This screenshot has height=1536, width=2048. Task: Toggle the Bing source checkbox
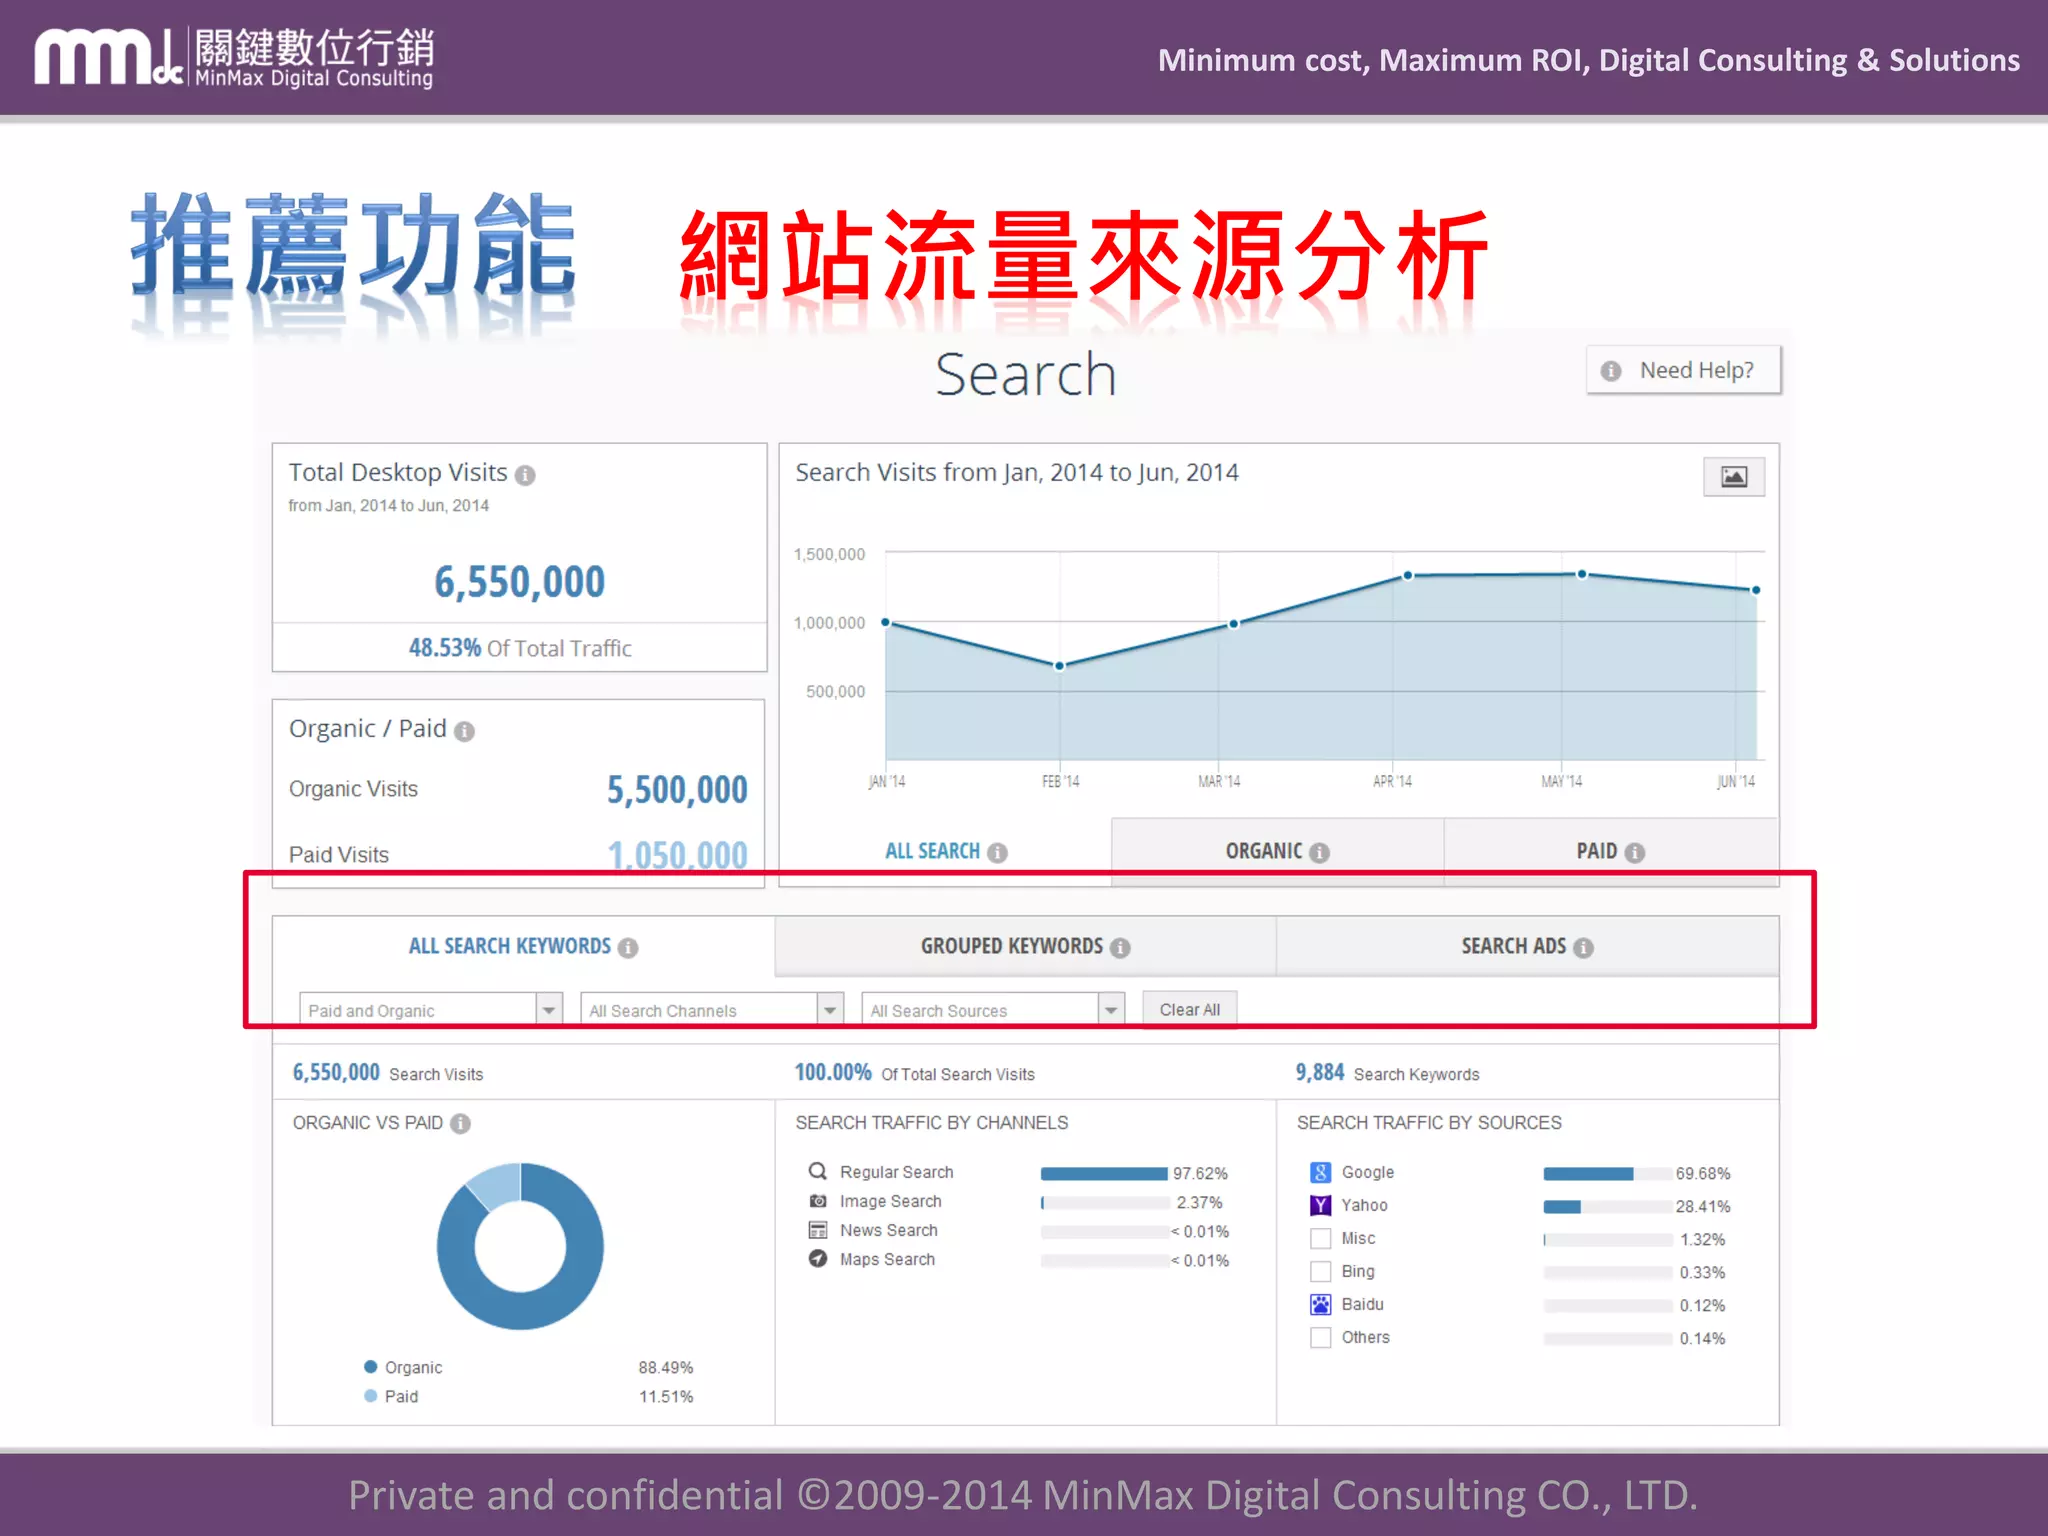[x=1320, y=1271]
